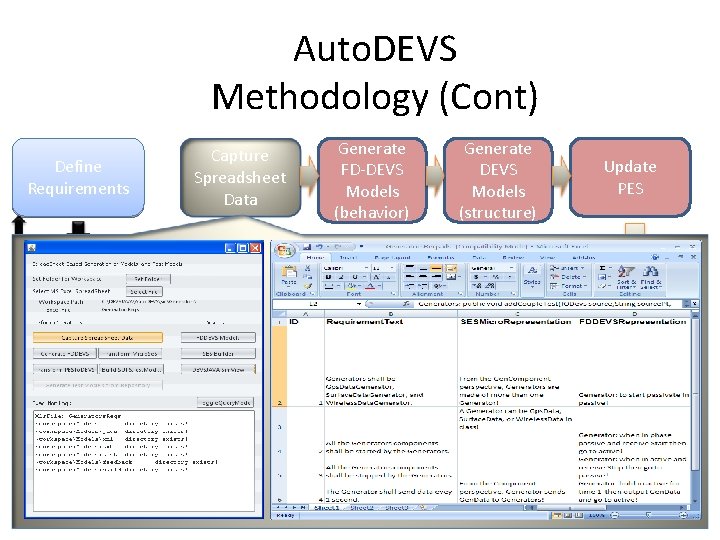Click the Set Folder button
Screen dimensions: 720x540
[x=148, y=279]
